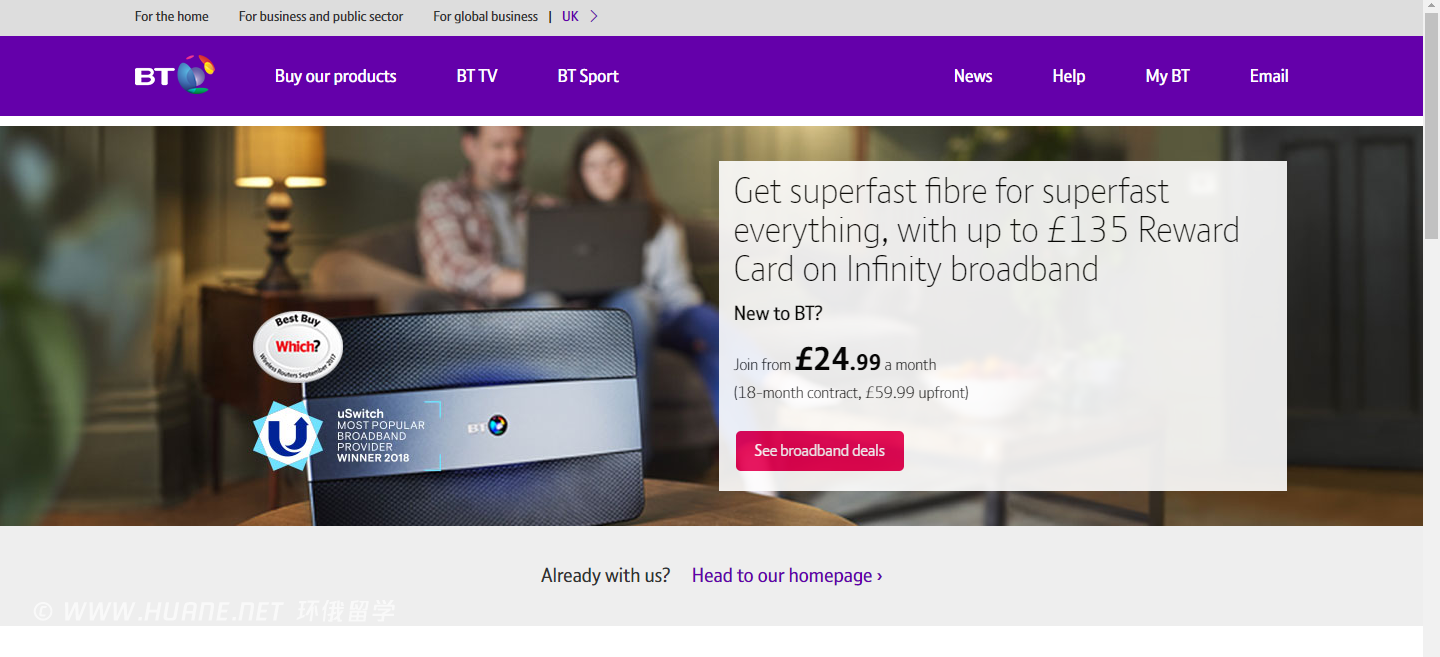The width and height of the screenshot is (1440, 657).
Task: Select BT TV in the navigation bar
Action: pos(477,76)
